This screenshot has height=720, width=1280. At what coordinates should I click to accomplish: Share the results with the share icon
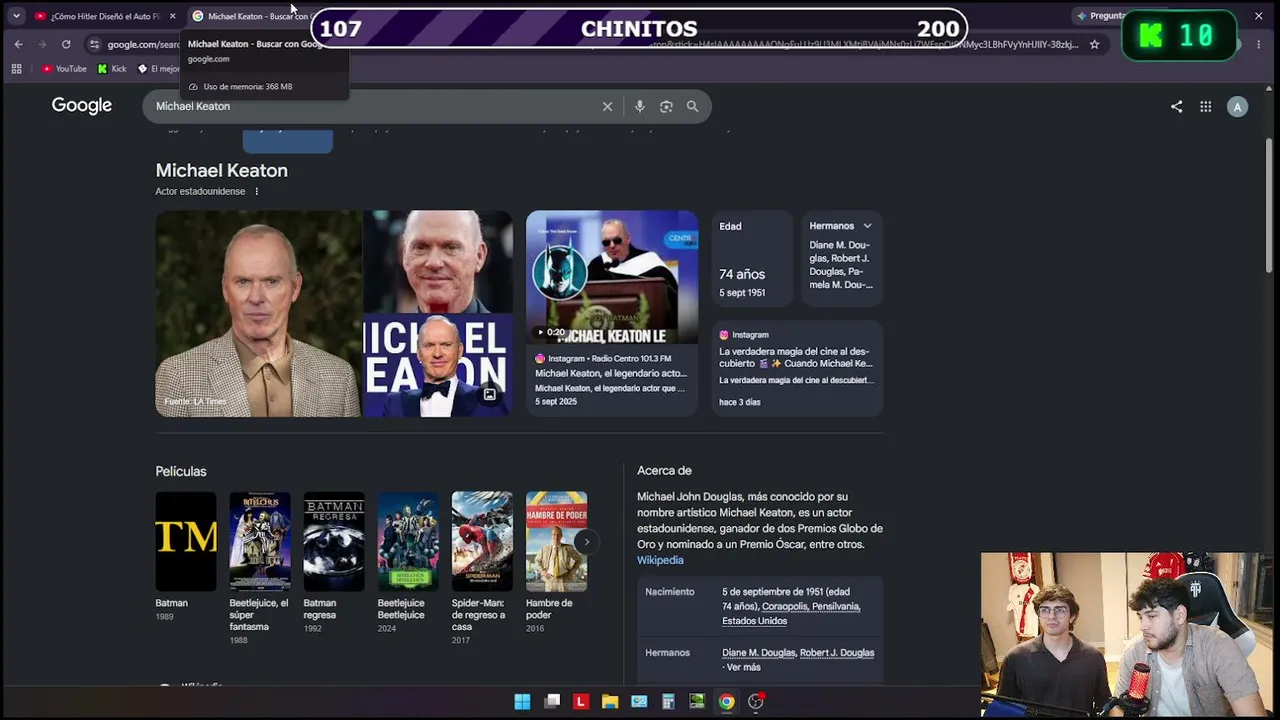point(1176,107)
